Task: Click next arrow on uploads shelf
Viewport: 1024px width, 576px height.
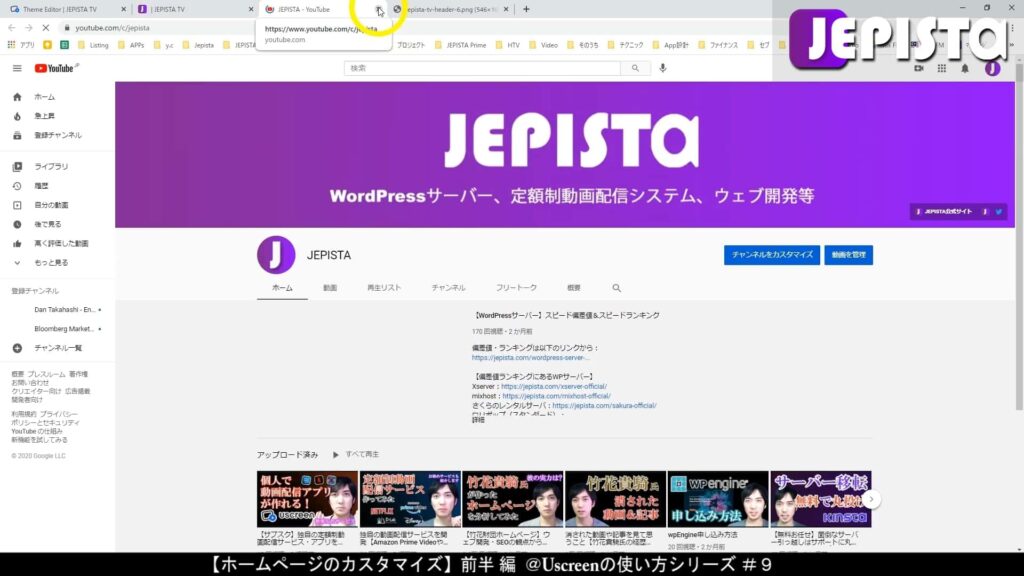Action: (x=871, y=499)
